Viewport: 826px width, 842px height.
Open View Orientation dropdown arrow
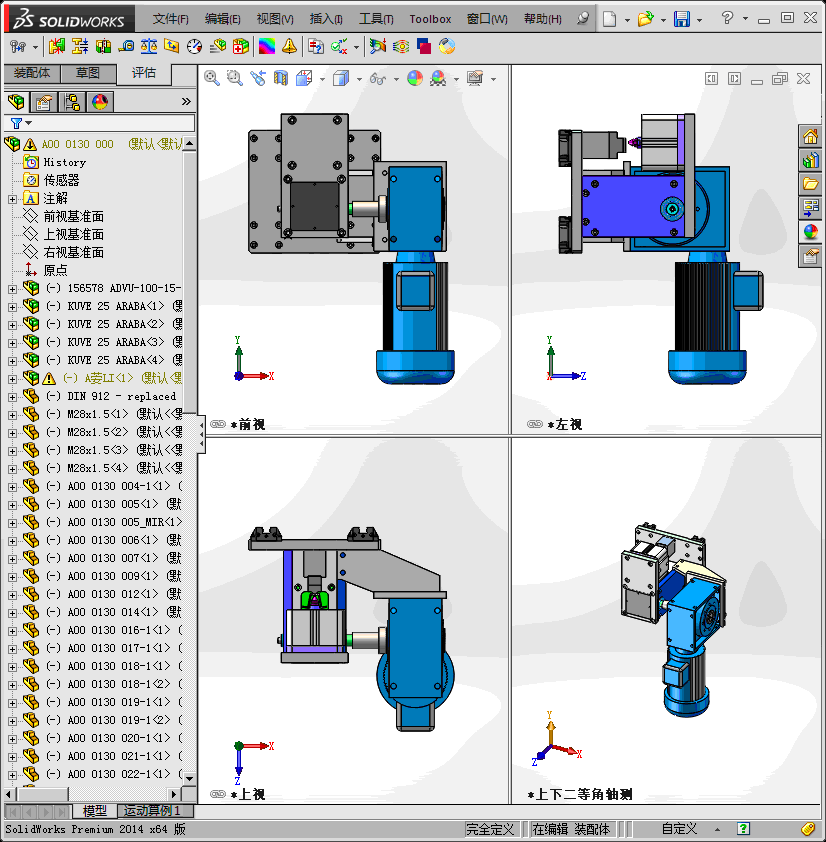click(x=322, y=79)
